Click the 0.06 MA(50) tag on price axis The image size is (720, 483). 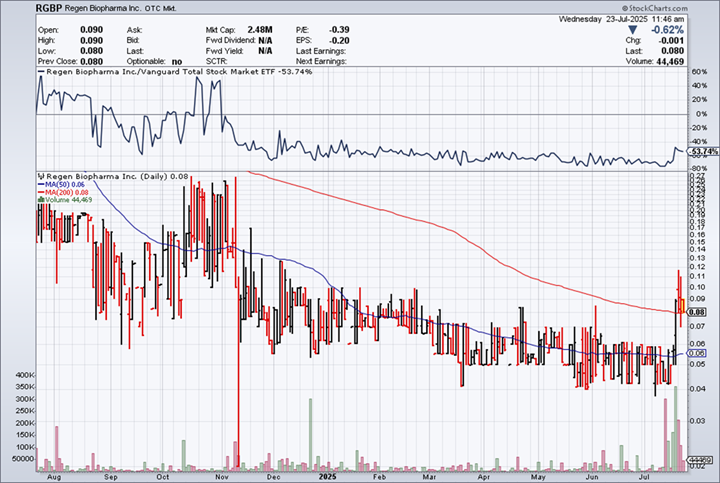click(698, 353)
